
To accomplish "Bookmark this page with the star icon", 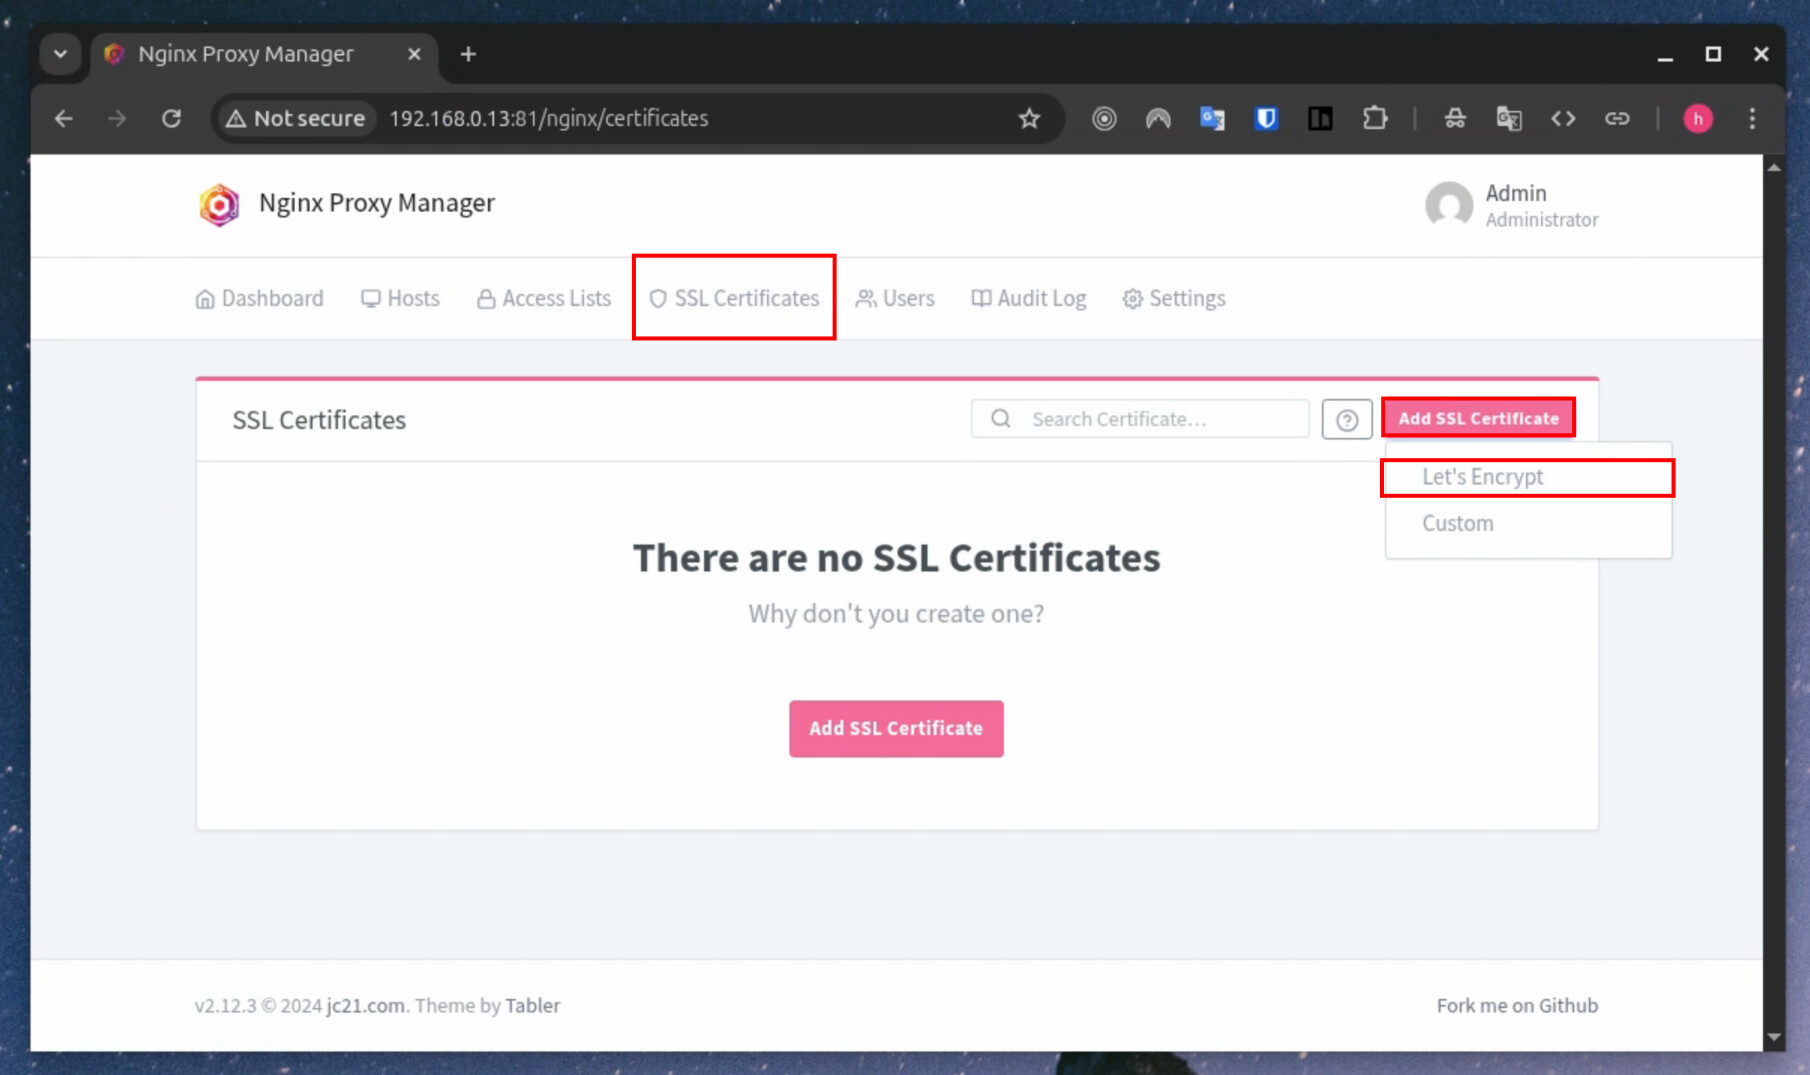I will [1029, 119].
